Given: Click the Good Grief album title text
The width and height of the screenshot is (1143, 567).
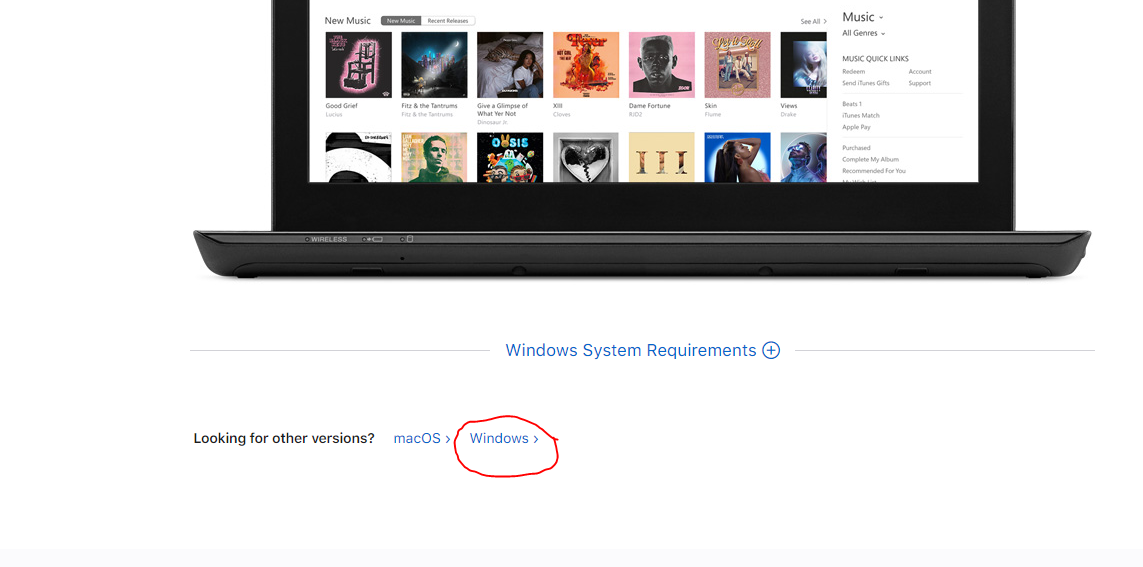Looking at the screenshot, I should click(x=342, y=106).
